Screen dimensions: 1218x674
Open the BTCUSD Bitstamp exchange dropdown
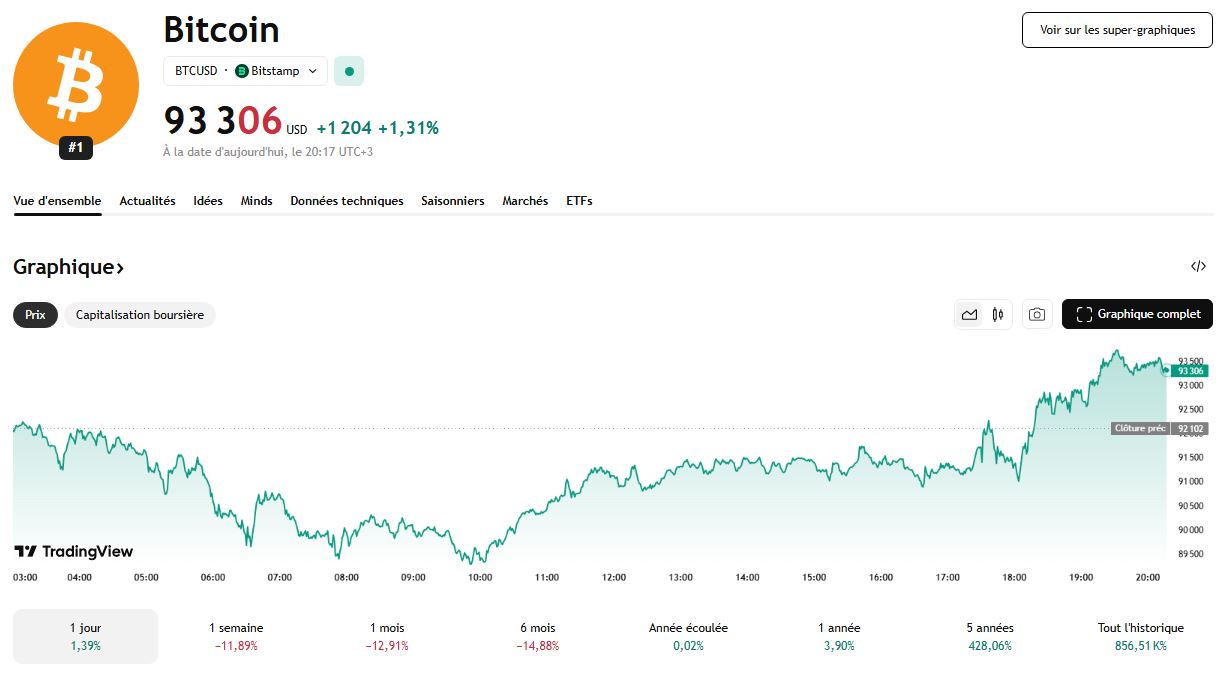(x=245, y=71)
